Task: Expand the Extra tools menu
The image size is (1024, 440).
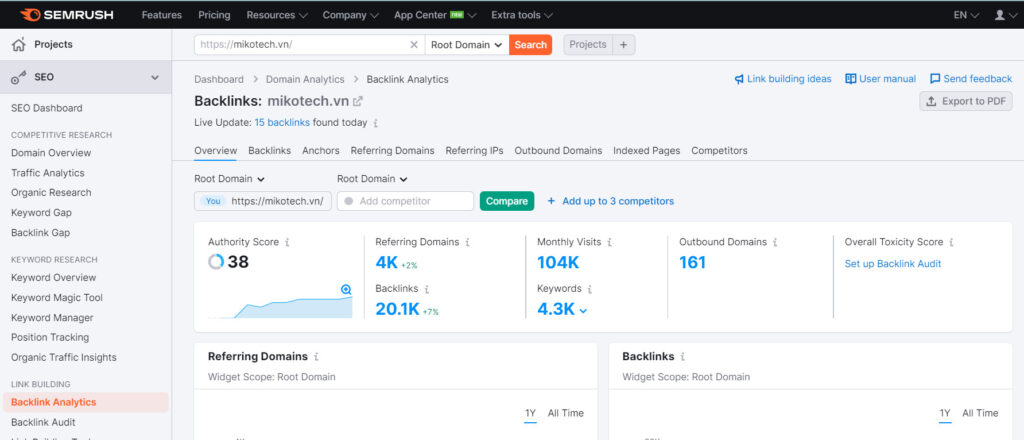Action: click(x=522, y=14)
